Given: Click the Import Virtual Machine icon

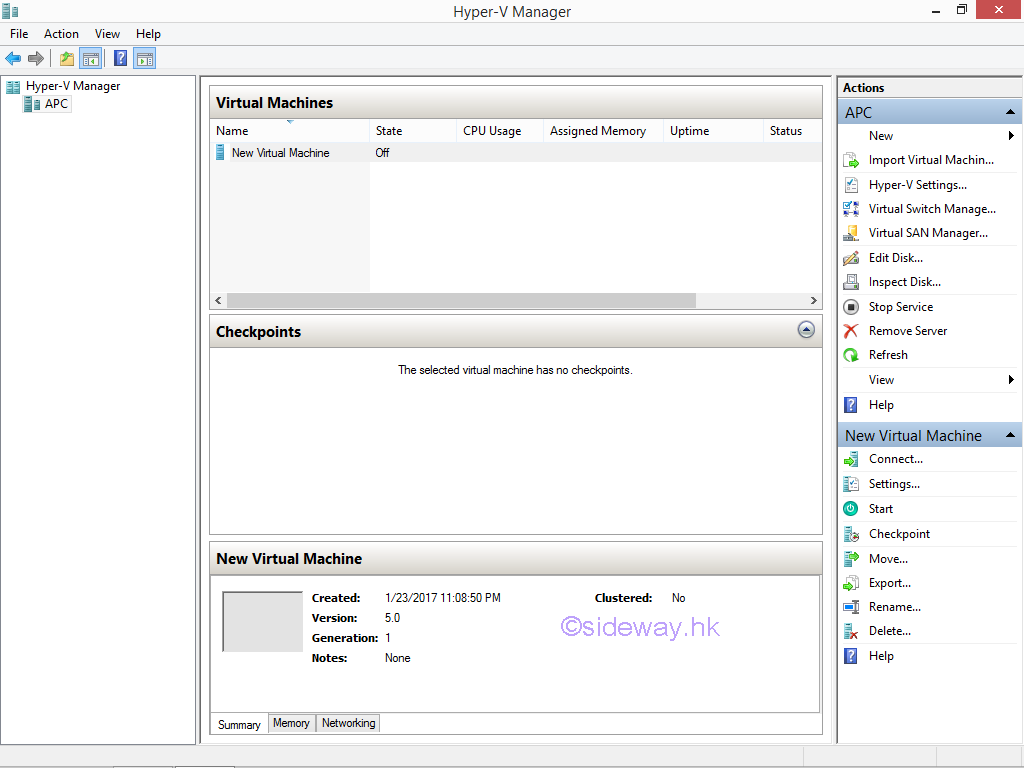Looking at the screenshot, I should click(851, 160).
